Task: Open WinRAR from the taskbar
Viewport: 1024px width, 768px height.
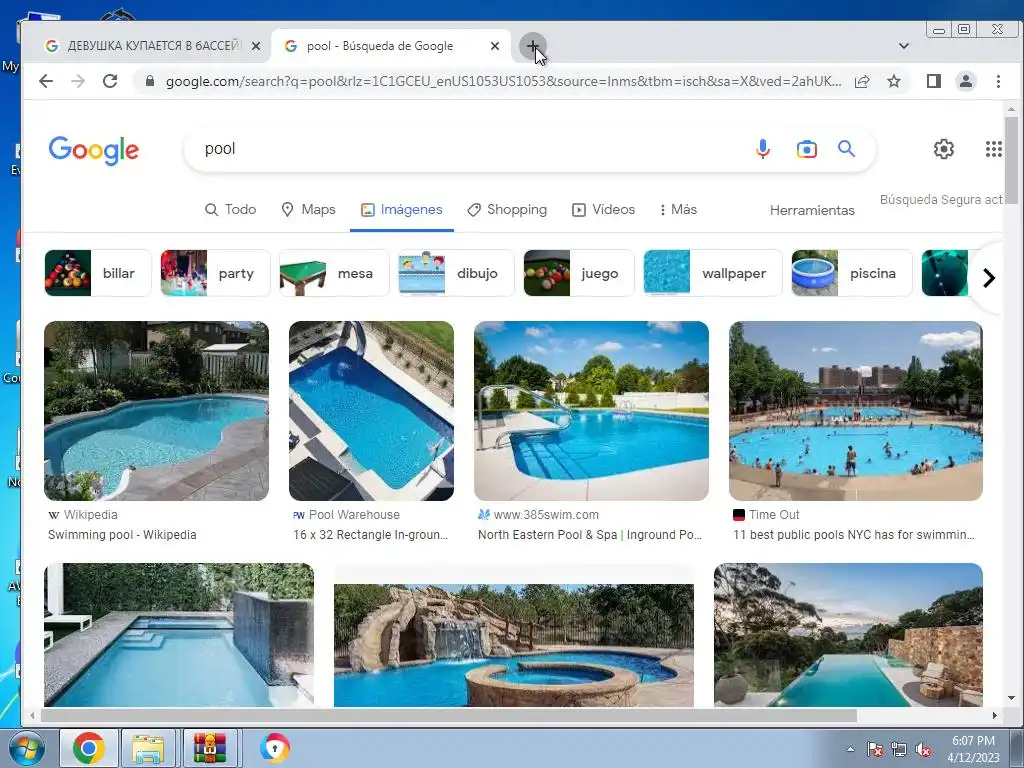Action: 209,748
